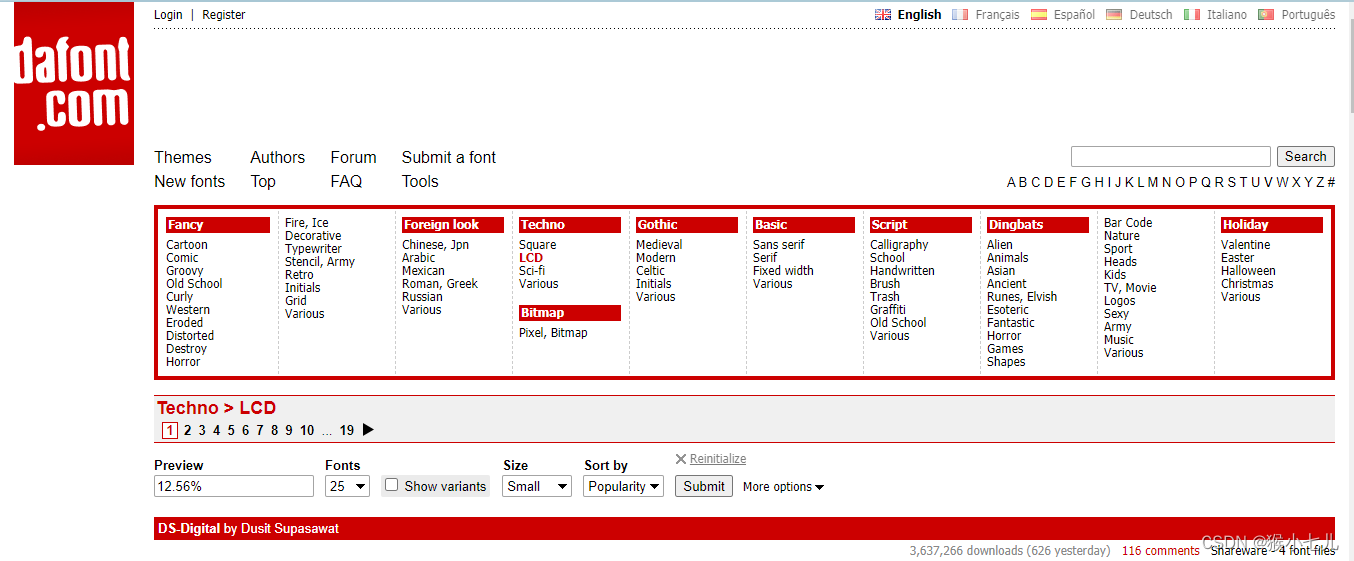This screenshot has height=561, width=1354.
Task: Select the Sans serif category
Action: coord(779,245)
